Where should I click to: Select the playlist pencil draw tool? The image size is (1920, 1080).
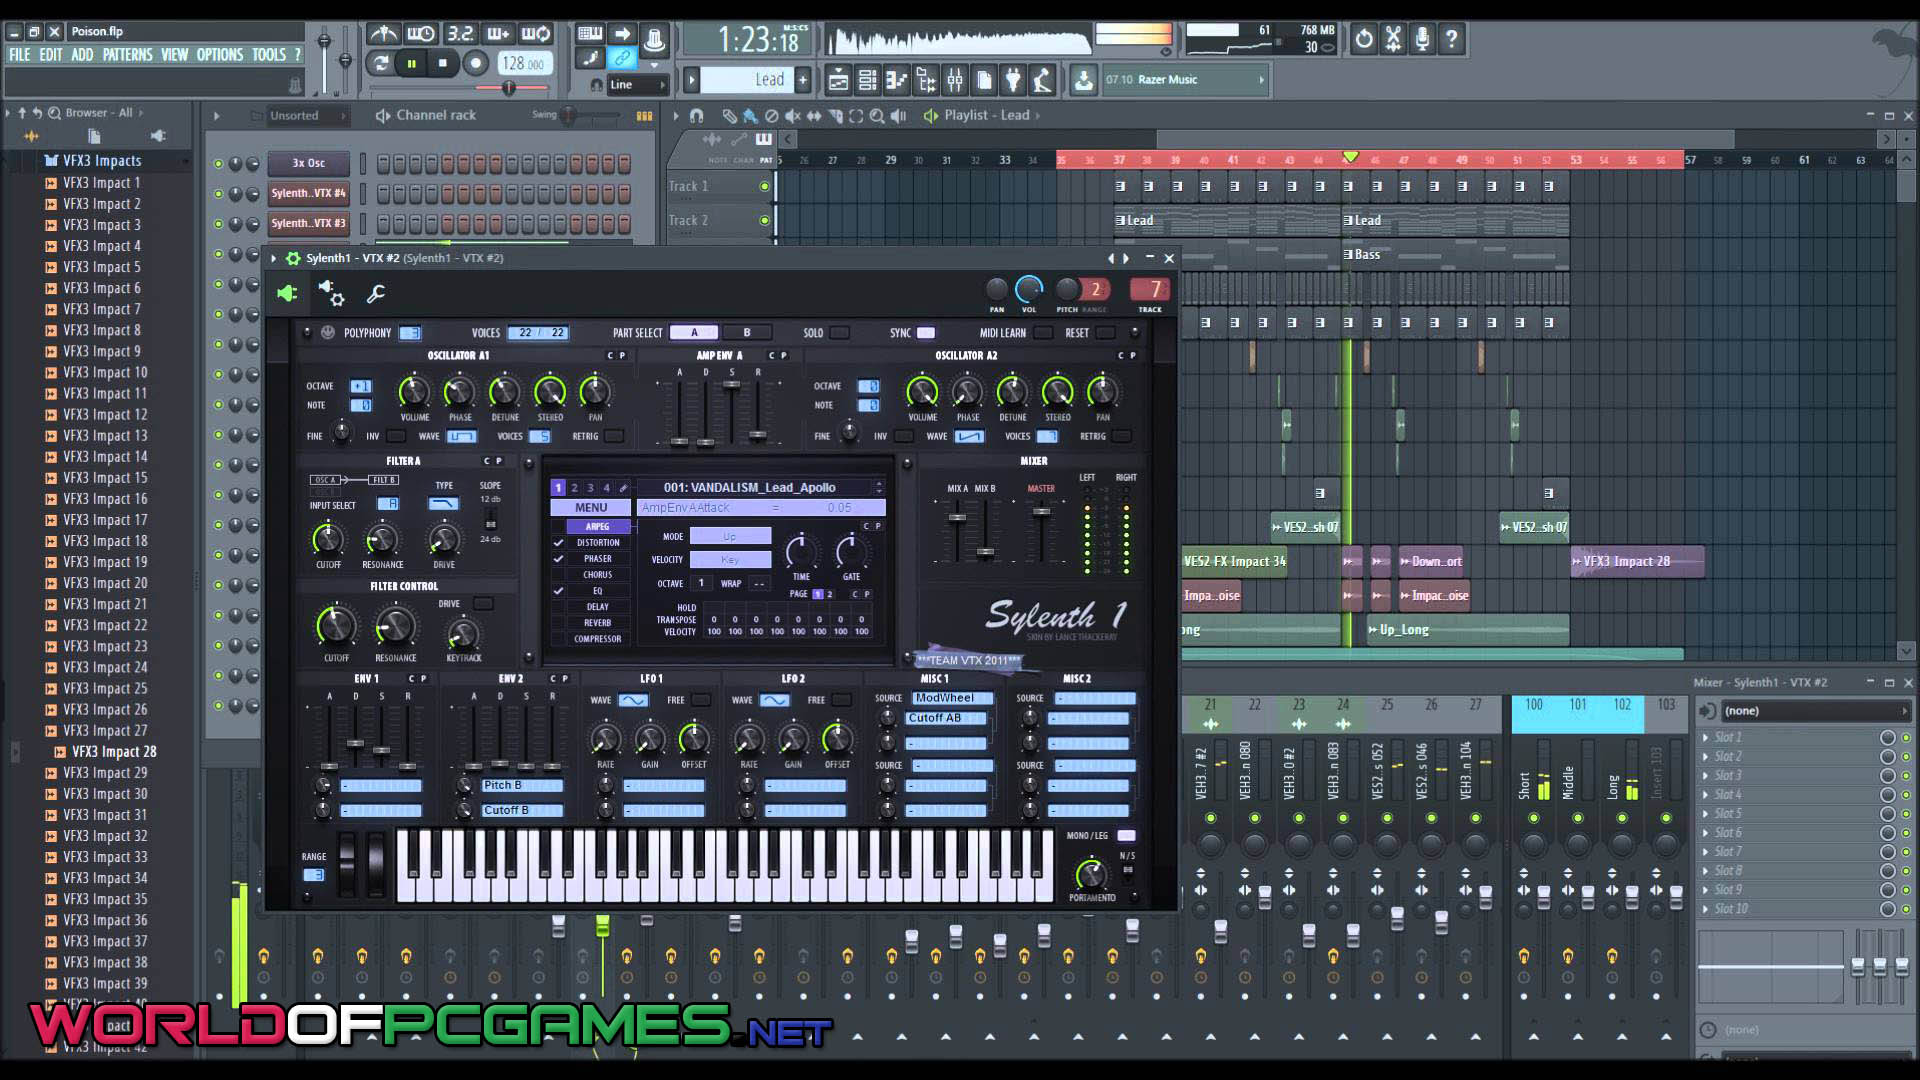tap(729, 116)
